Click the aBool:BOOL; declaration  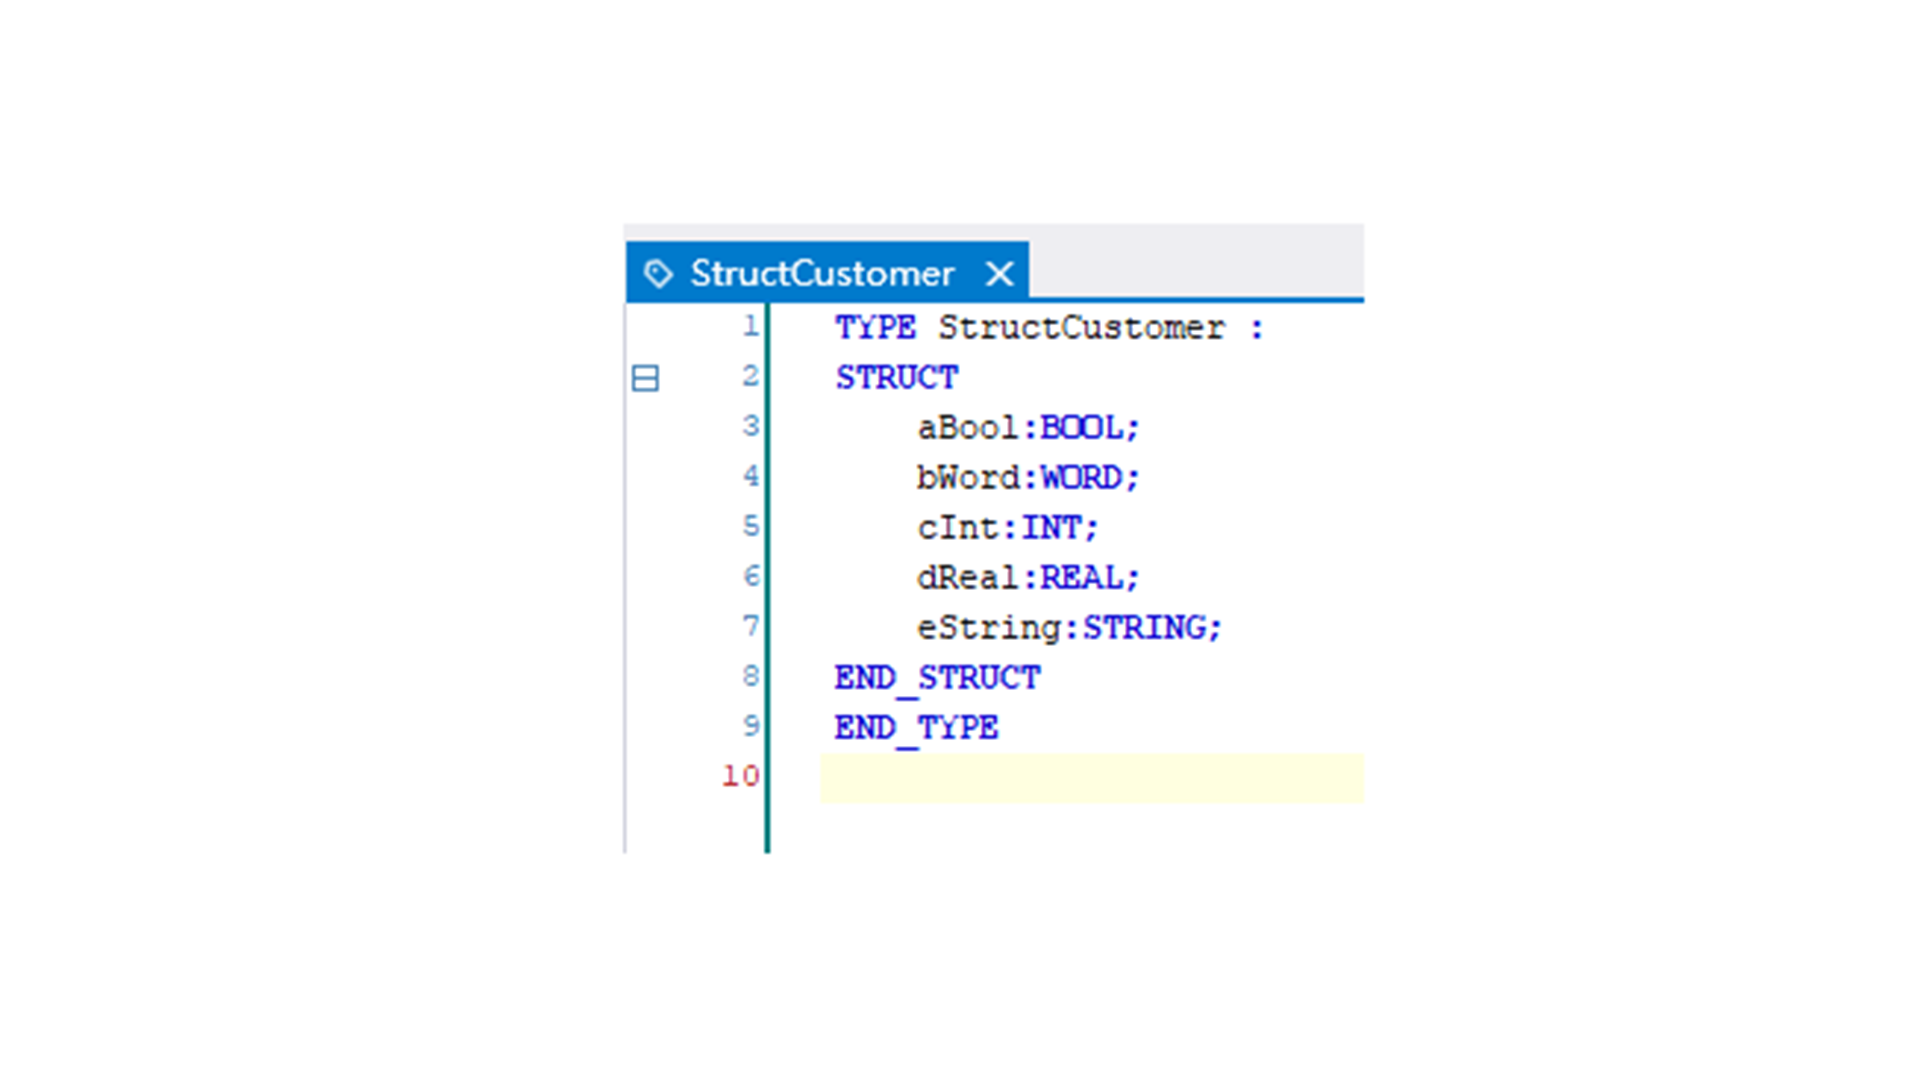pos(1028,428)
